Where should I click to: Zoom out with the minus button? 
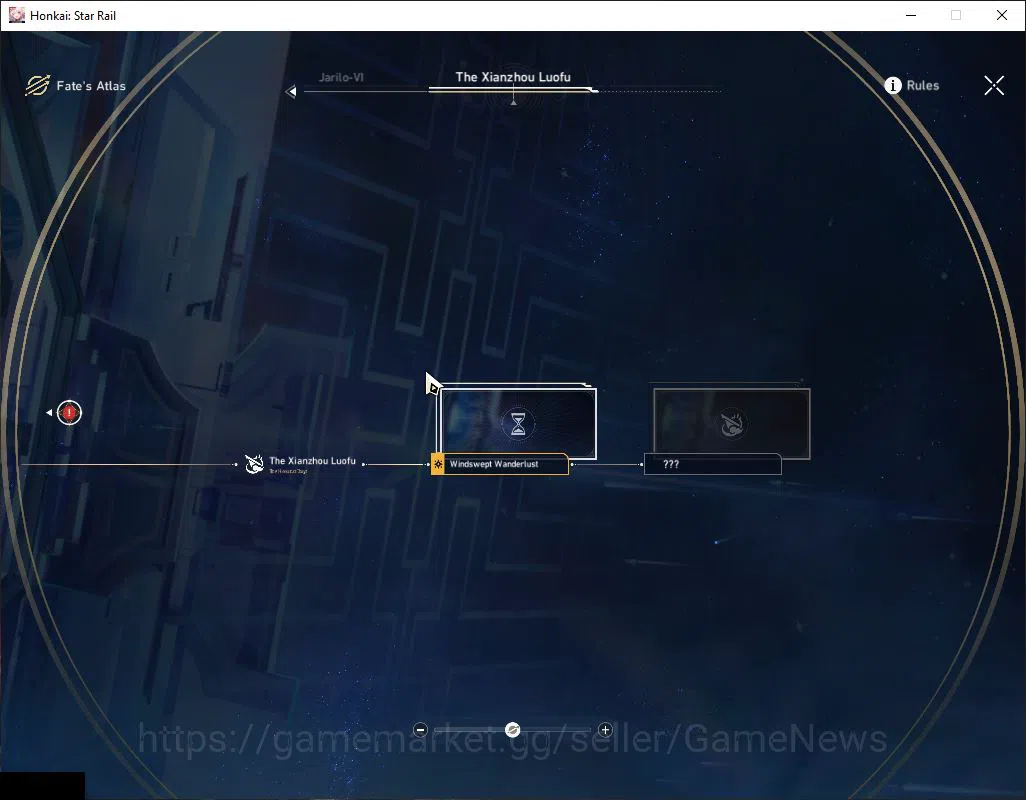click(421, 729)
